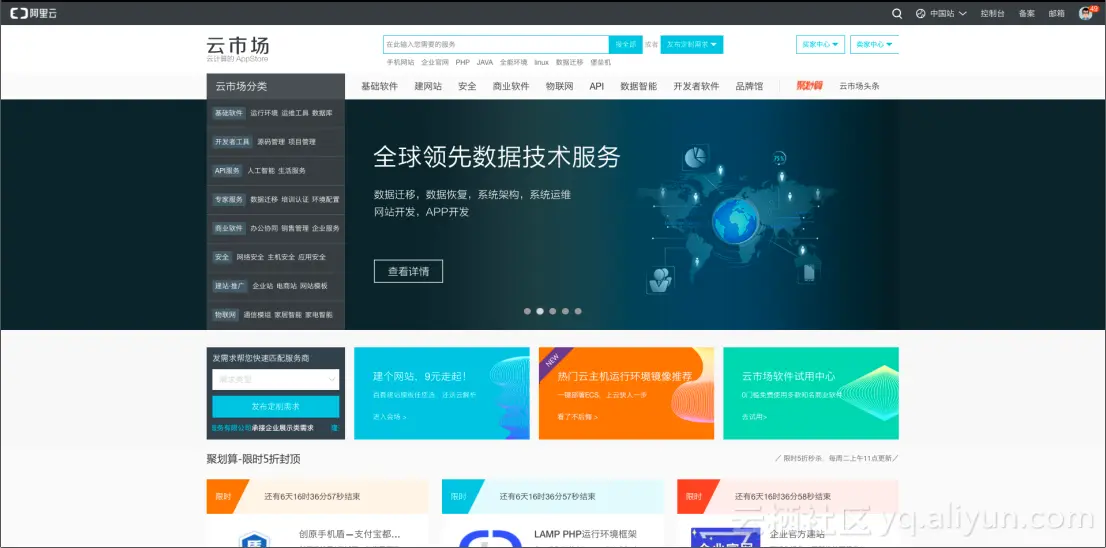Select the second carousel dot
Image resolution: width=1106 pixels, height=548 pixels.
pos(540,311)
